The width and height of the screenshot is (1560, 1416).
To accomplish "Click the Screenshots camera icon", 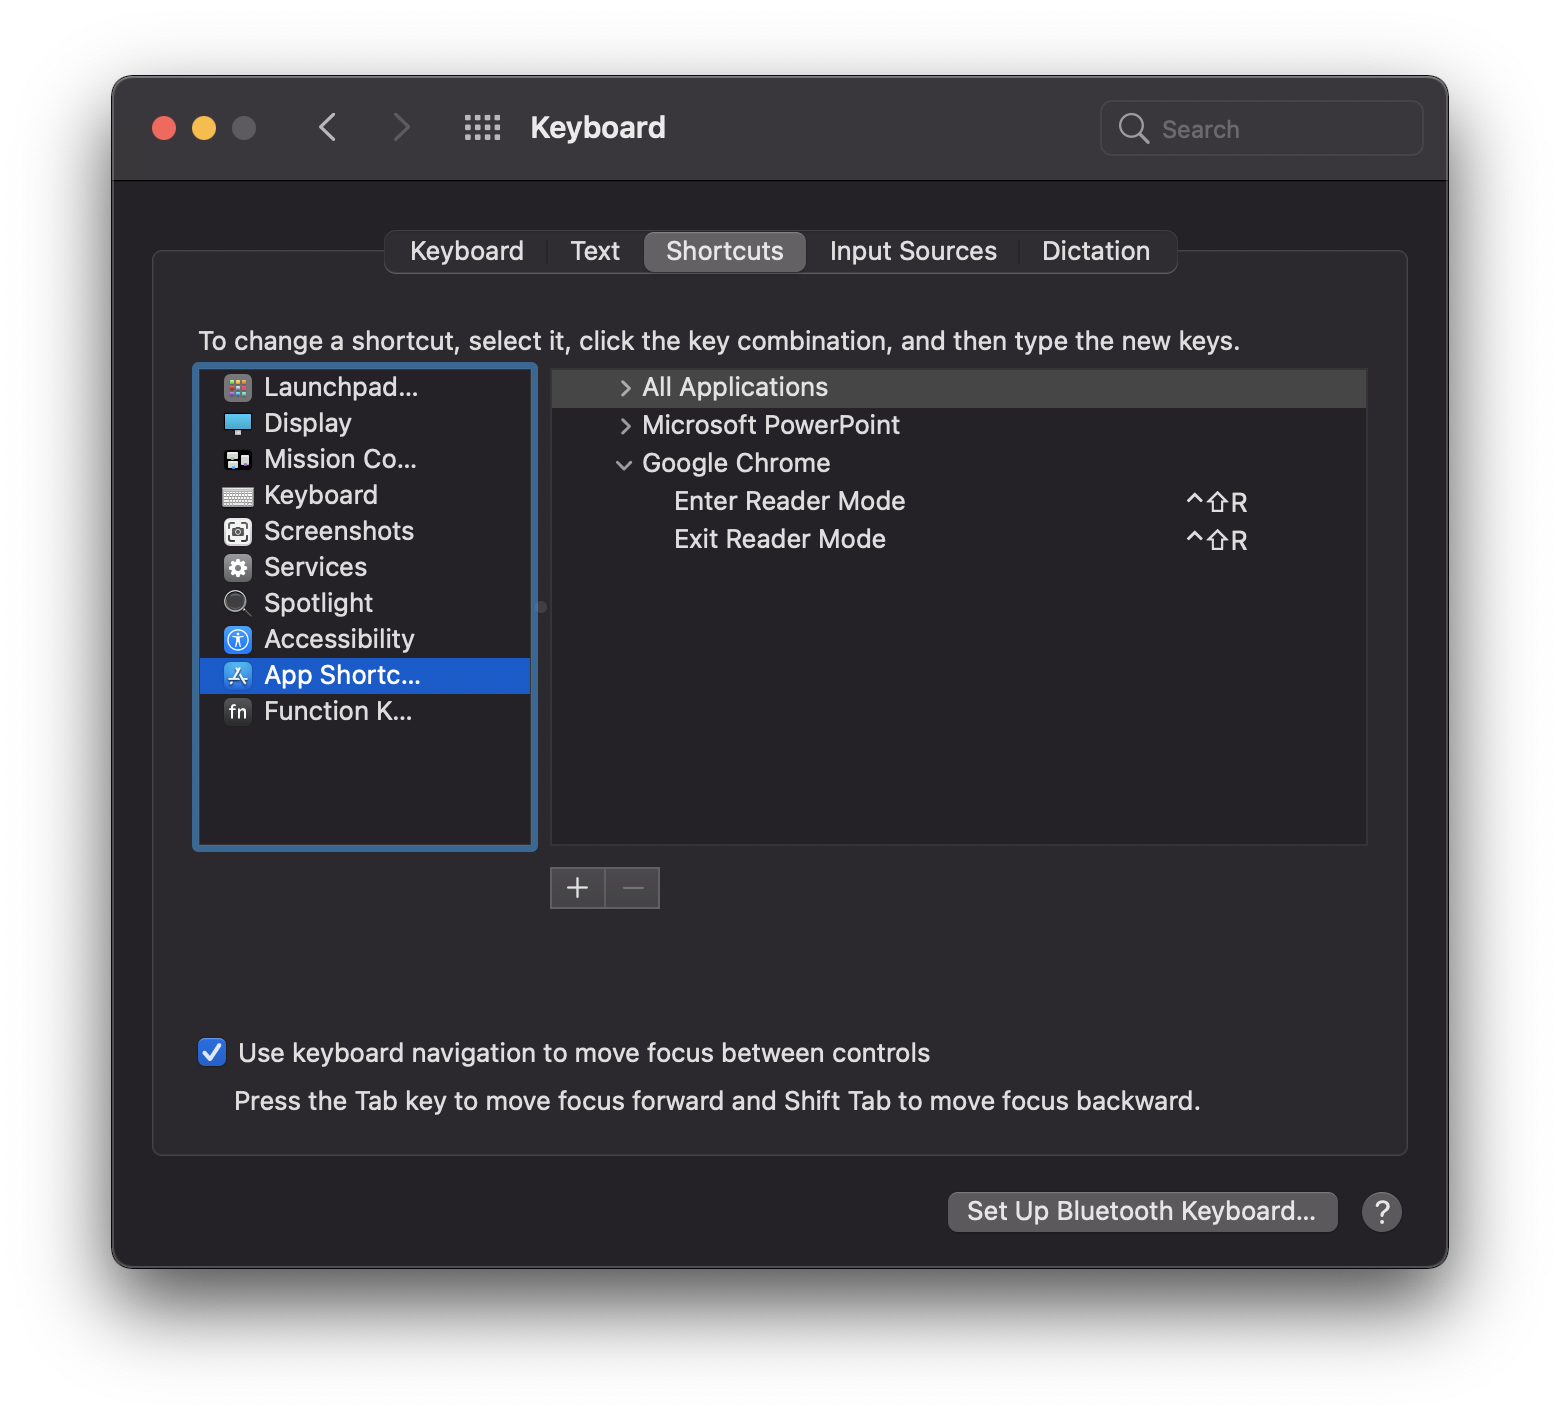I will (x=238, y=531).
